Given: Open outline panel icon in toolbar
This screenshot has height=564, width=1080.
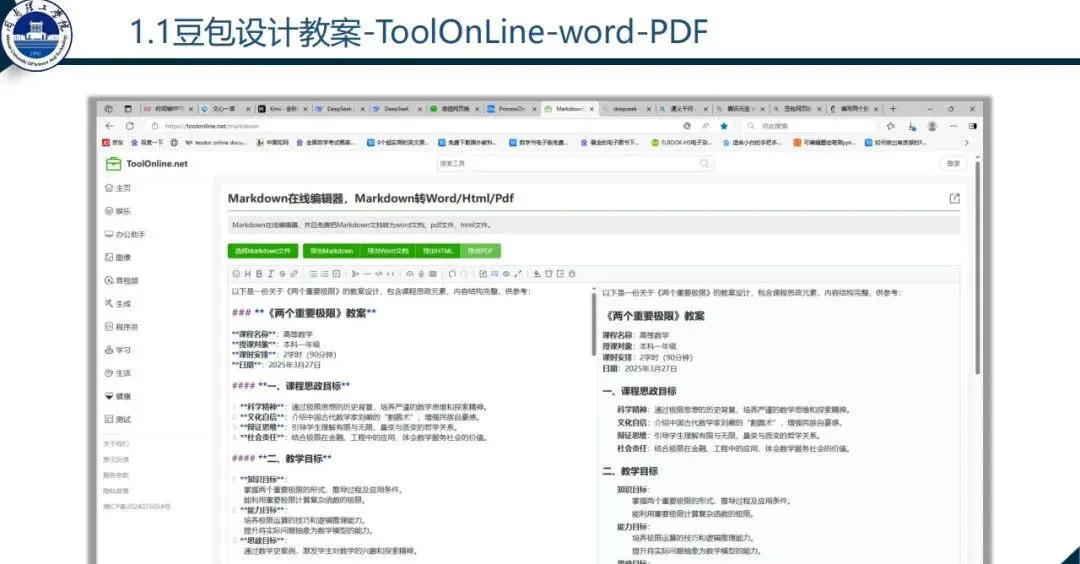Looking at the screenshot, I should pyautogui.click(x=560, y=273).
